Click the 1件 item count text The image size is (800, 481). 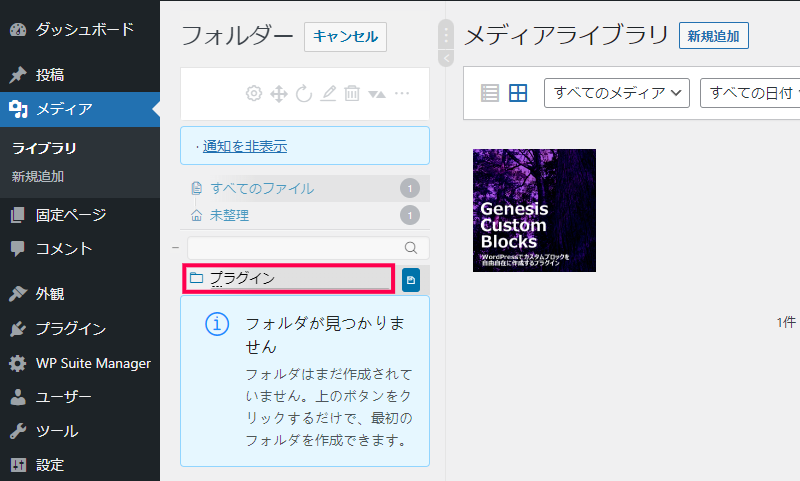click(x=786, y=322)
